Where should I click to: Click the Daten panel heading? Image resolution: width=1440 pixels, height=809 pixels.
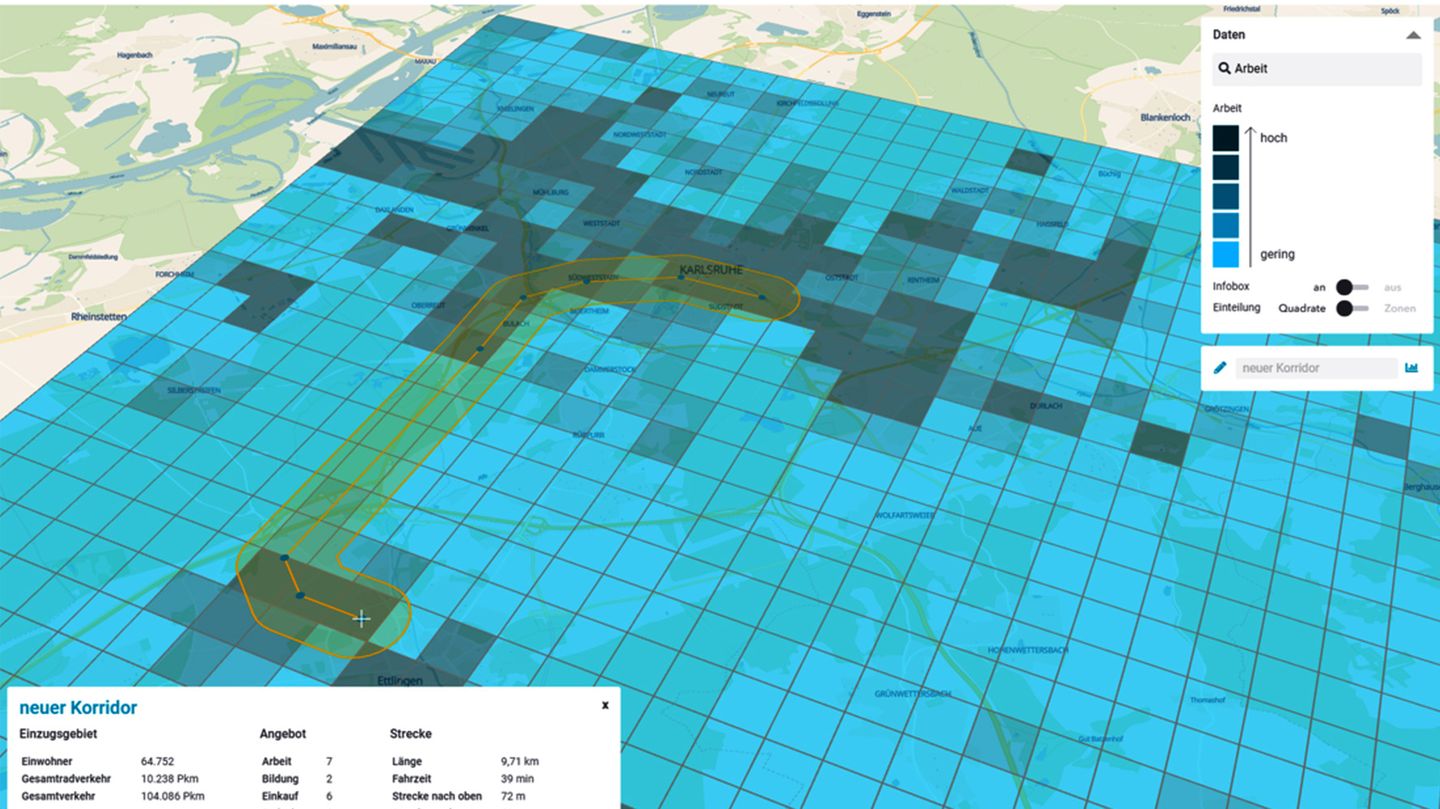1229,35
